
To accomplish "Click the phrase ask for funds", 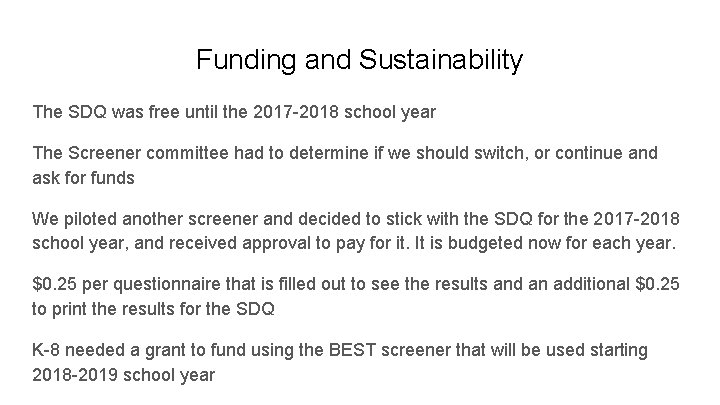I will [x=83, y=178].
